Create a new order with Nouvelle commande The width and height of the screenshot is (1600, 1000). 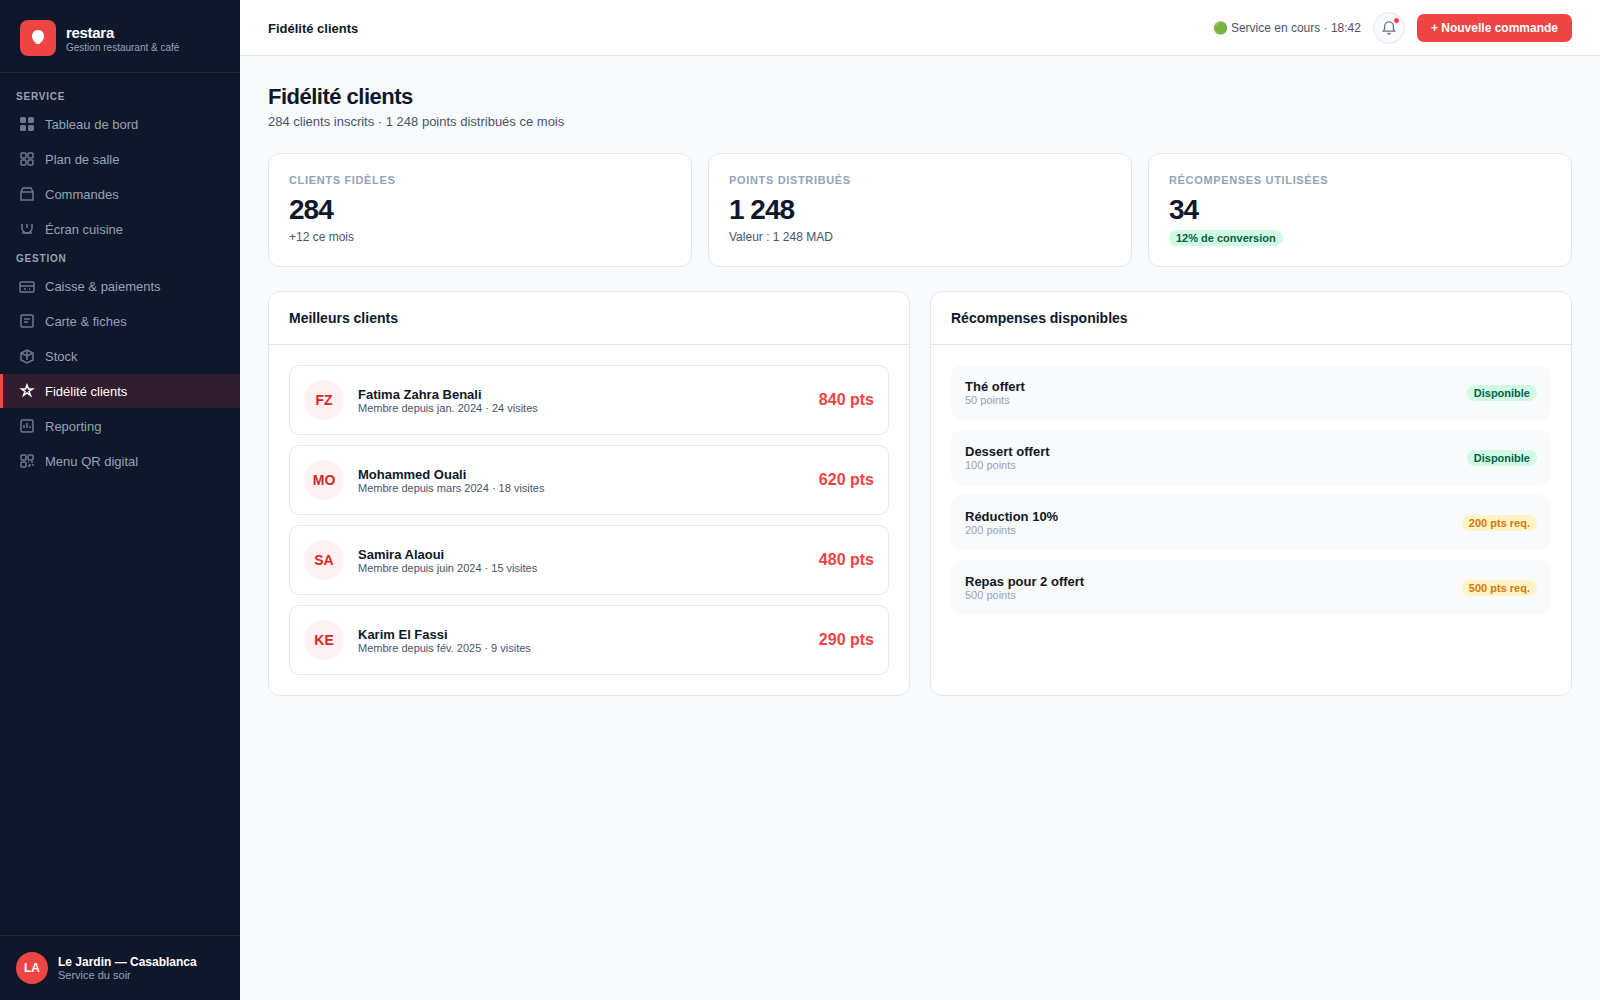point(1494,28)
